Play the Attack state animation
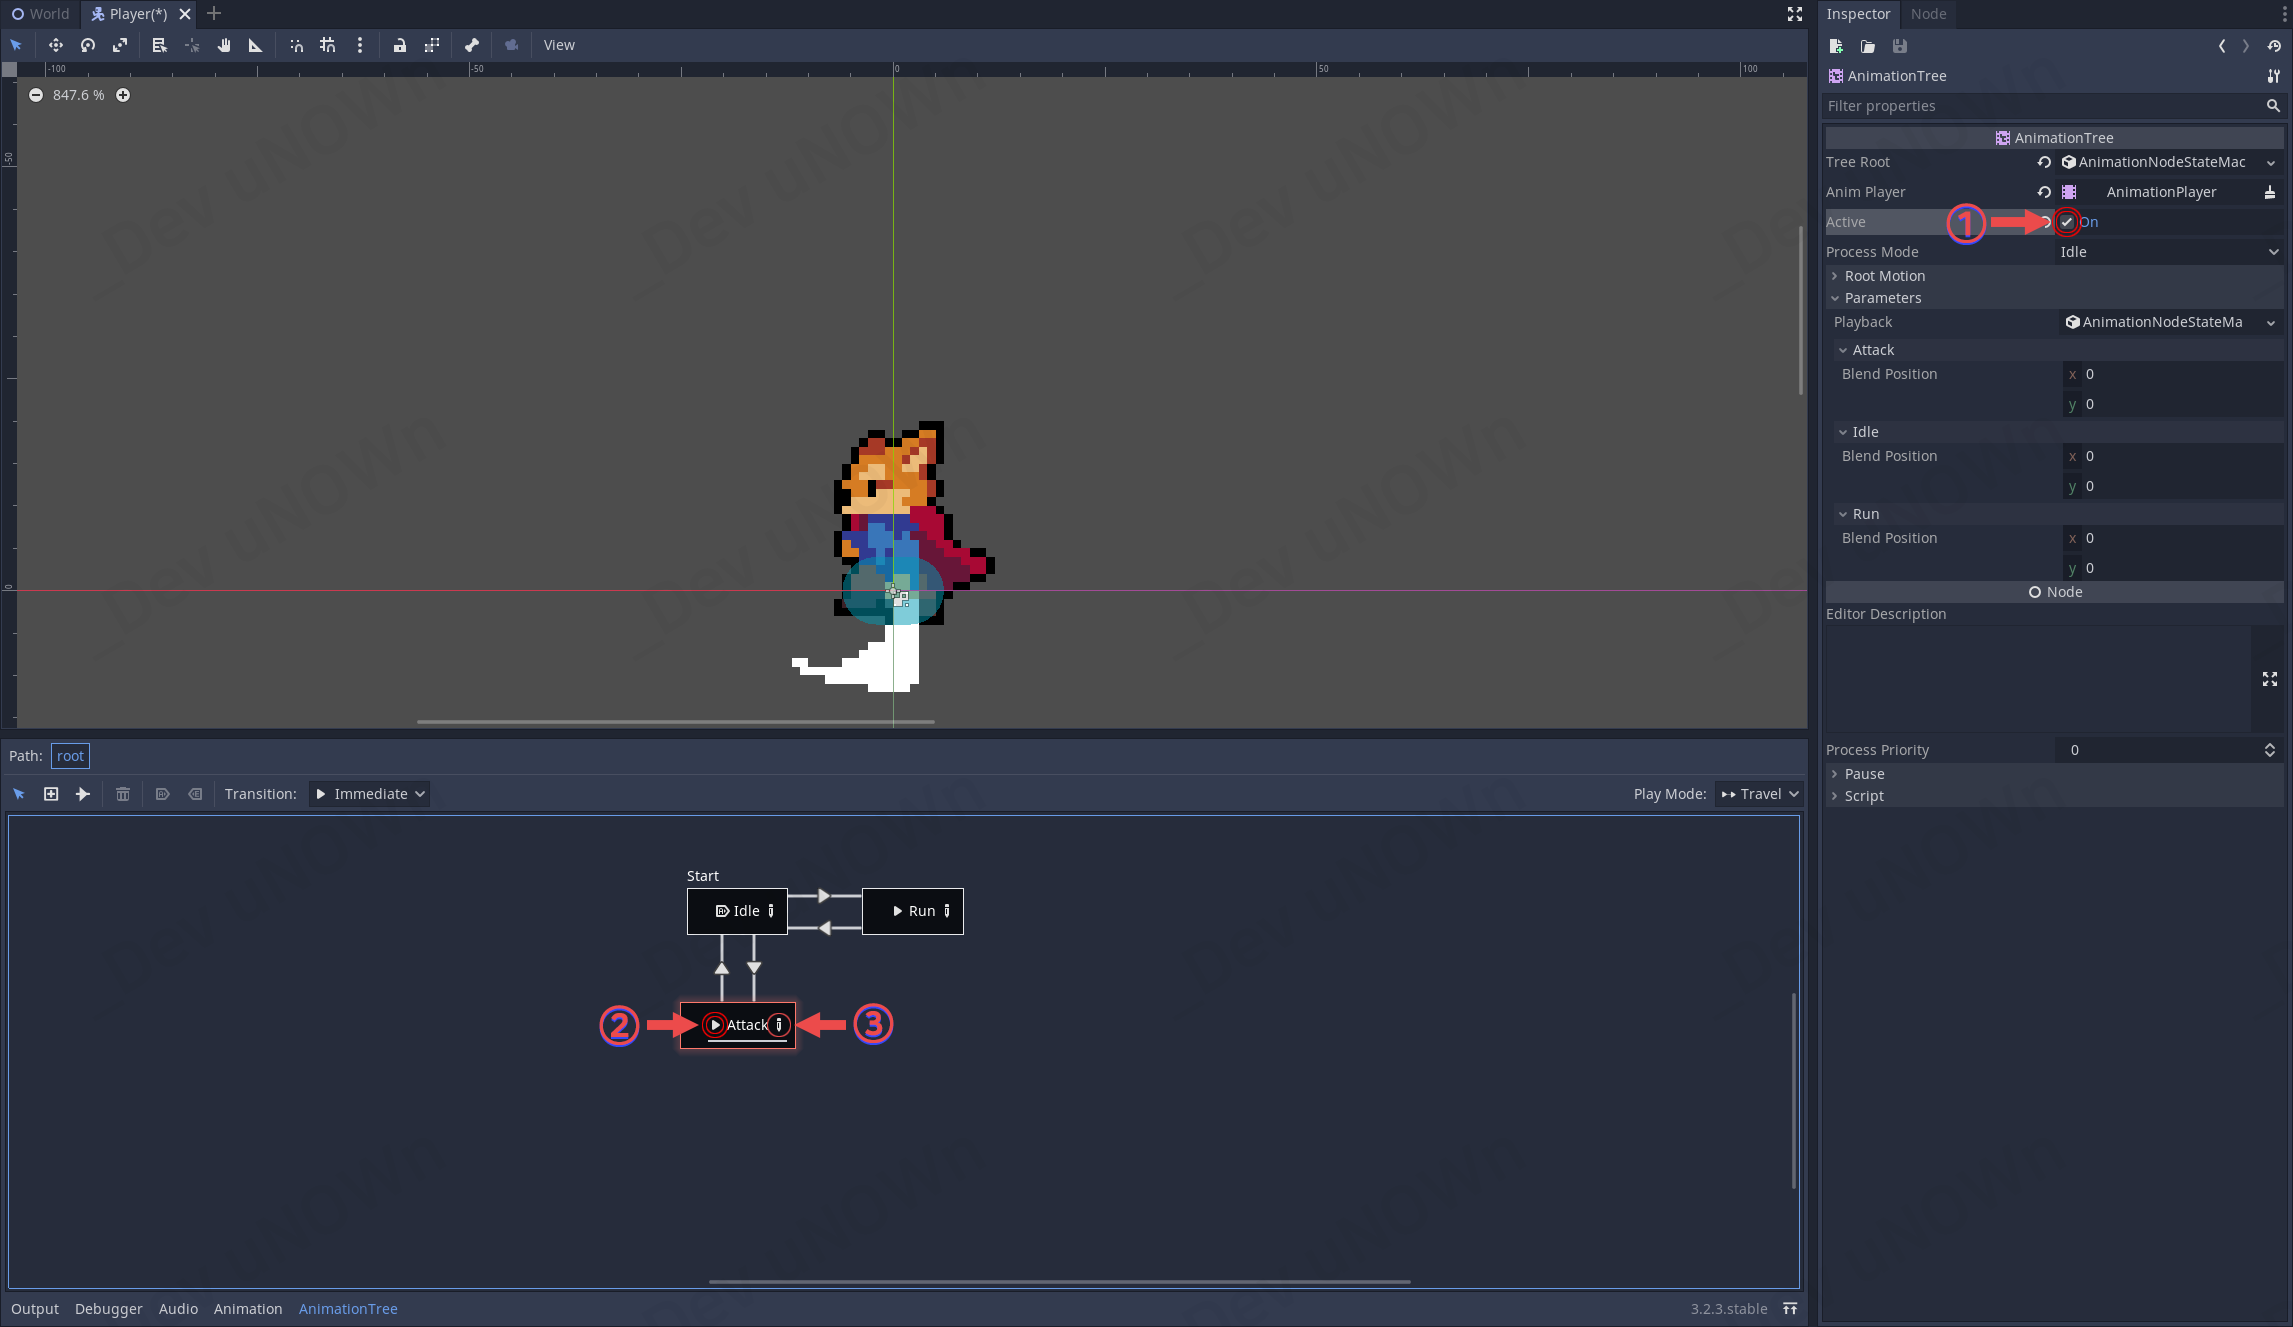2293x1327 pixels. point(715,1025)
